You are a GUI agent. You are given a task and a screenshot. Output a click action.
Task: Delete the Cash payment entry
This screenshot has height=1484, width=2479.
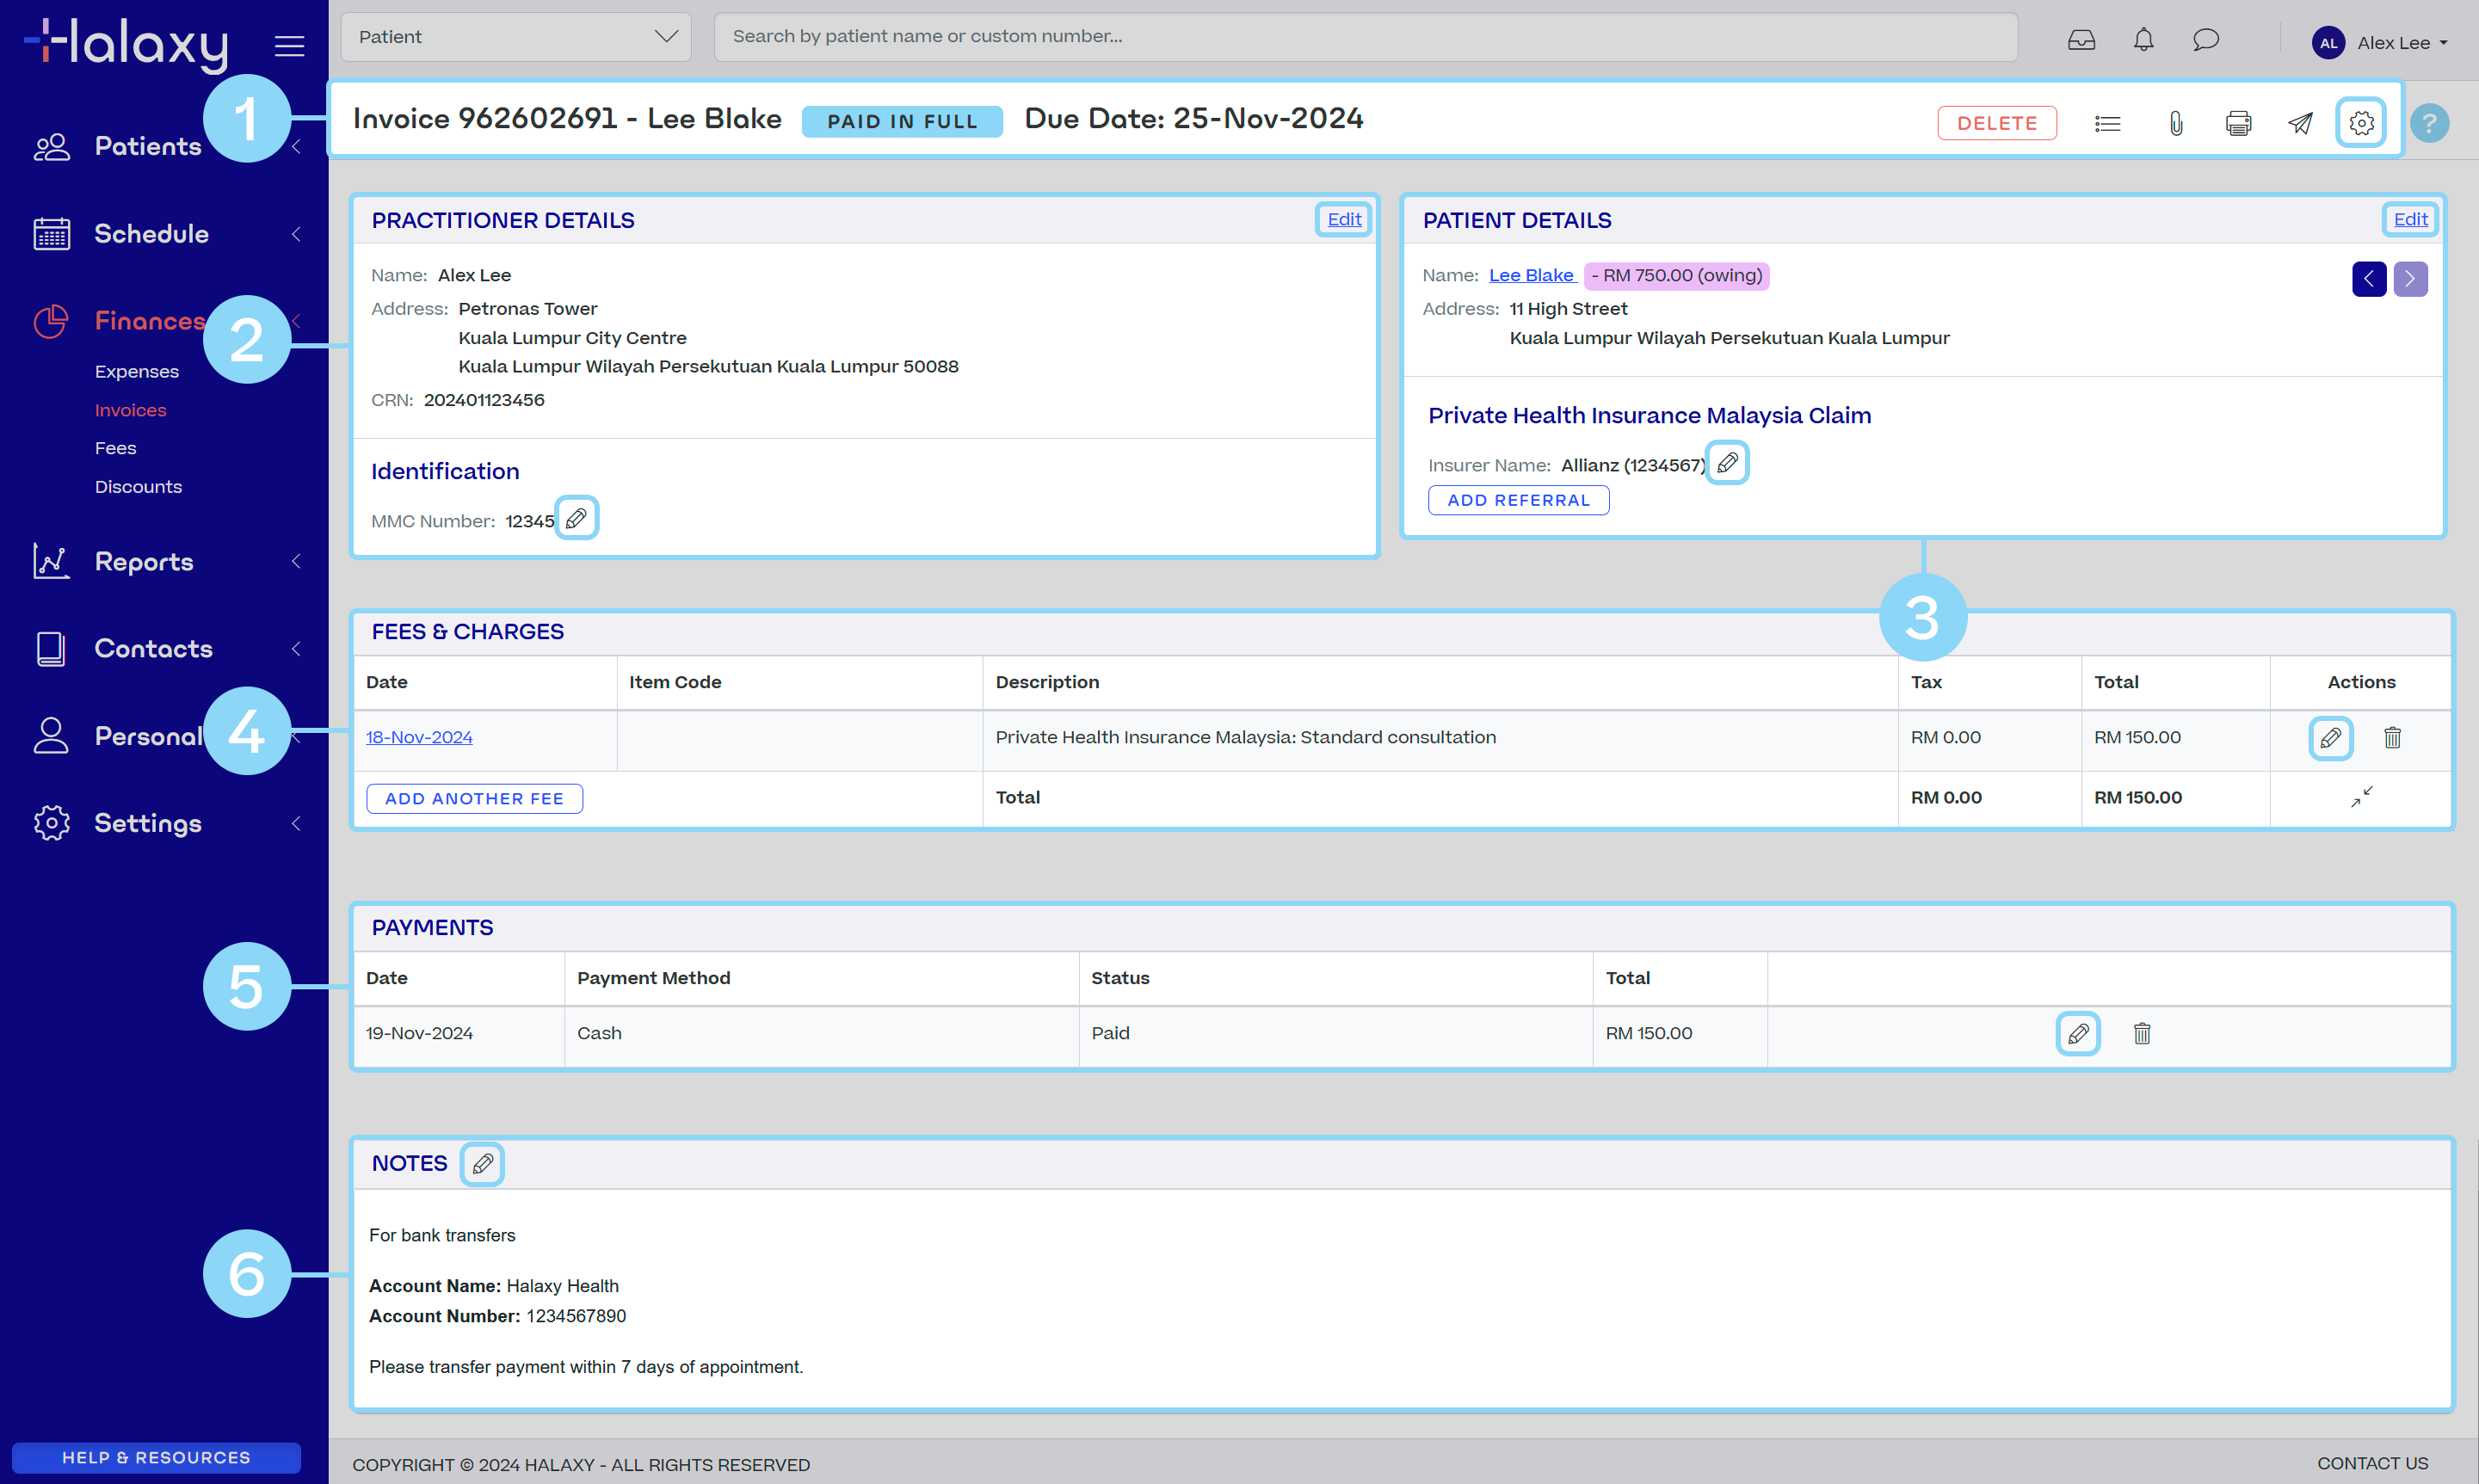[x=2141, y=1033]
